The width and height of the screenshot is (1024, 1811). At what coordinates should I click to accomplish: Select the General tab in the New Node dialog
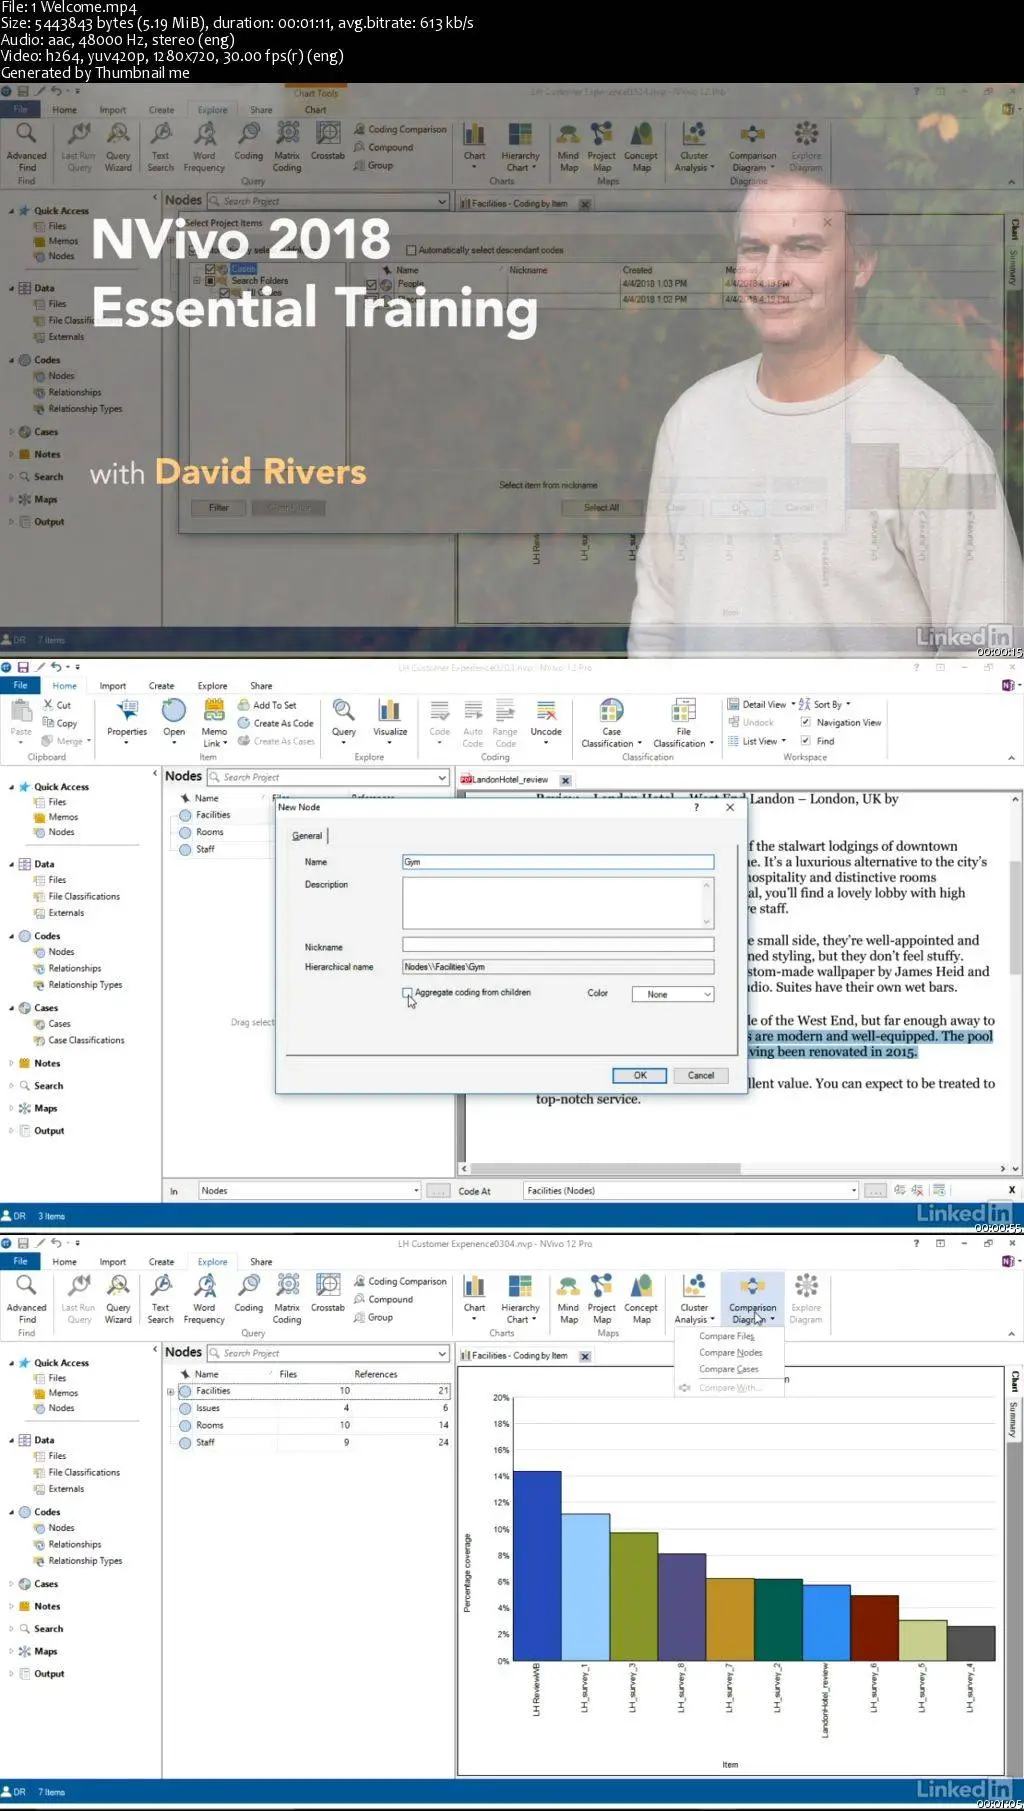(x=307, y=836)
